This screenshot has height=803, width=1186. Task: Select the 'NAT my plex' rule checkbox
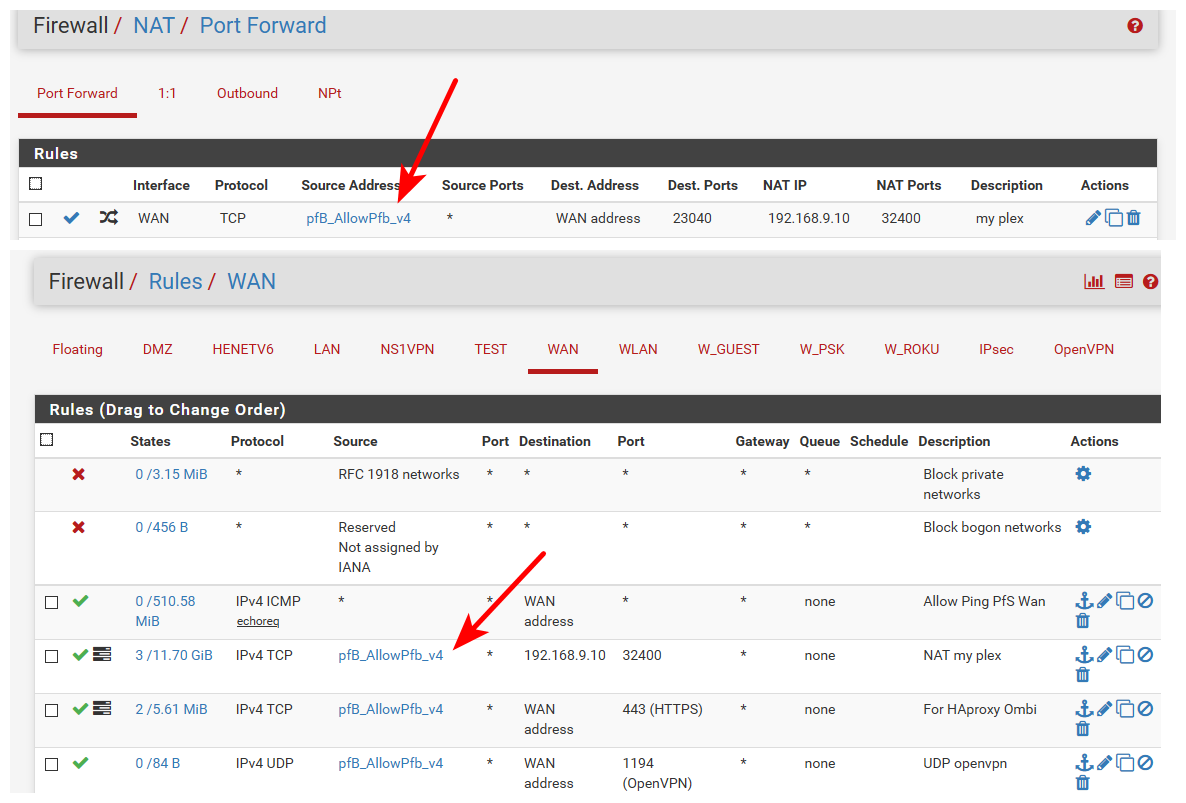(x=51, y=656)
